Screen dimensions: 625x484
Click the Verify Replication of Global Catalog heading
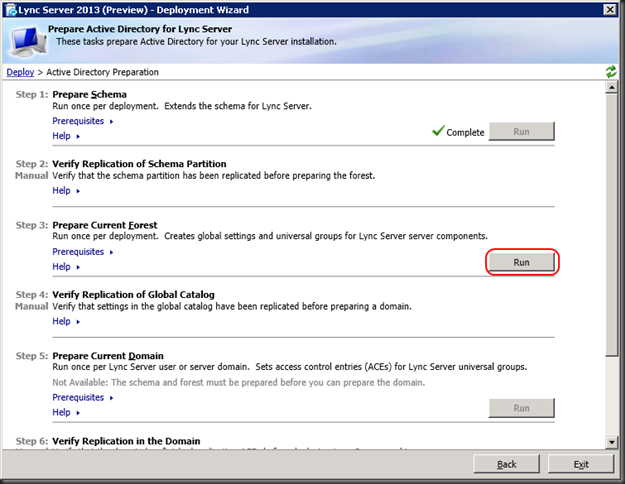pos(134,295)
